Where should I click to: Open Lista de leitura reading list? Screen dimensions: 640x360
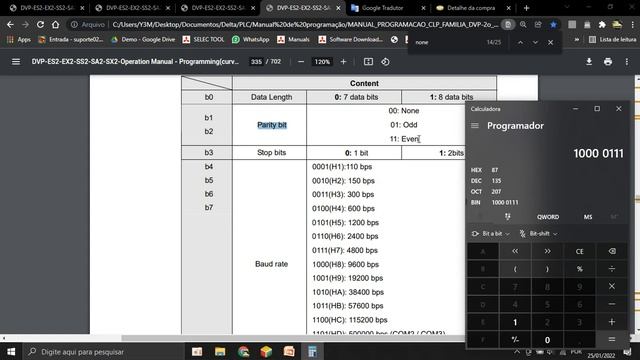pos(613,40)
